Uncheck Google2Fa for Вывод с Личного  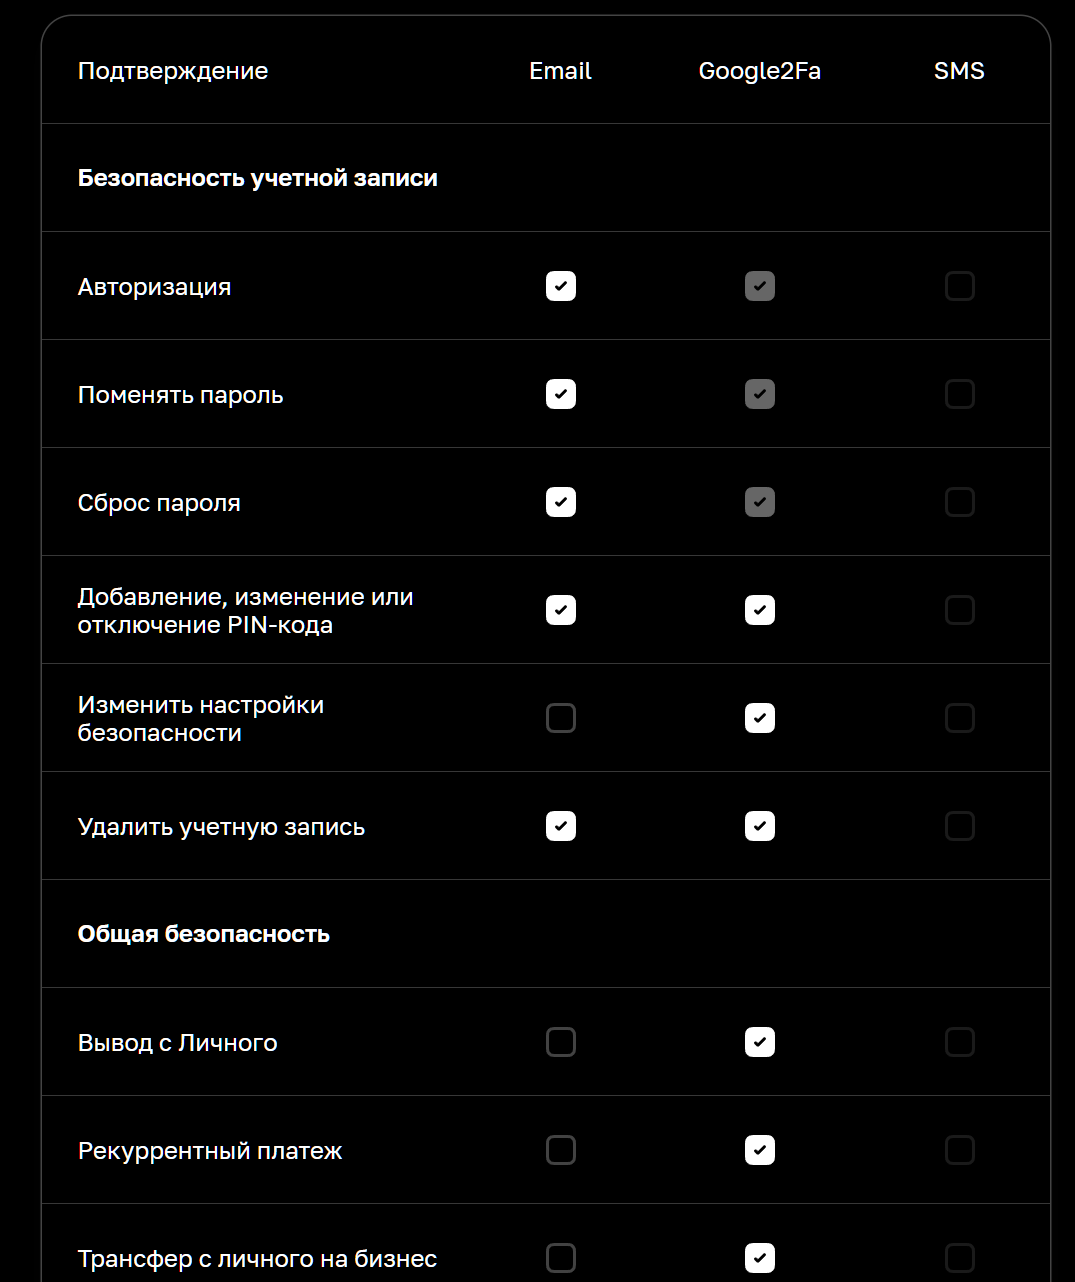[760, 1043]
